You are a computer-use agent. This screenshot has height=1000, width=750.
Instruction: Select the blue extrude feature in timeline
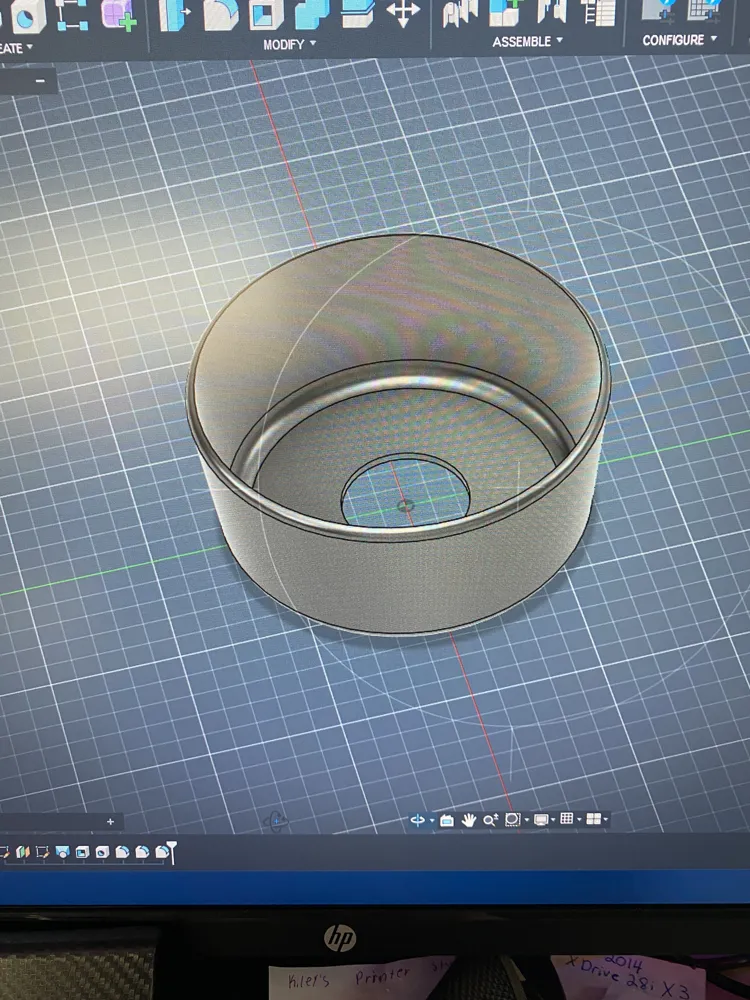[62, 852]
